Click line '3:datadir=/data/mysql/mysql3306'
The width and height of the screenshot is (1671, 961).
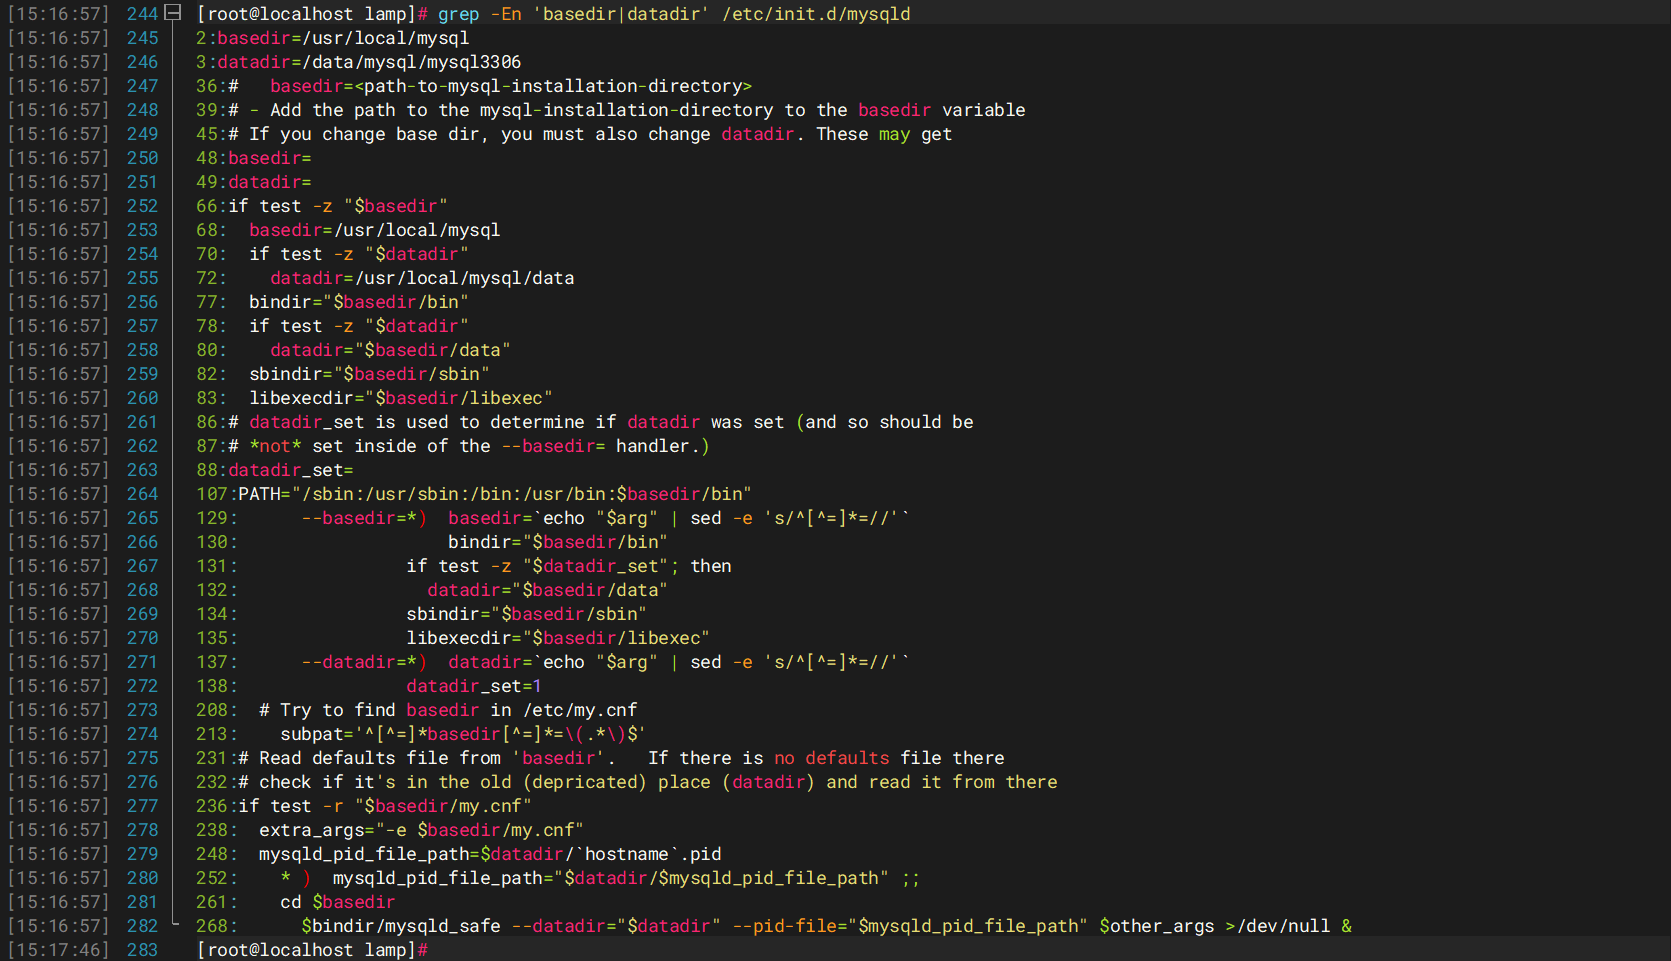click(358, 62)
